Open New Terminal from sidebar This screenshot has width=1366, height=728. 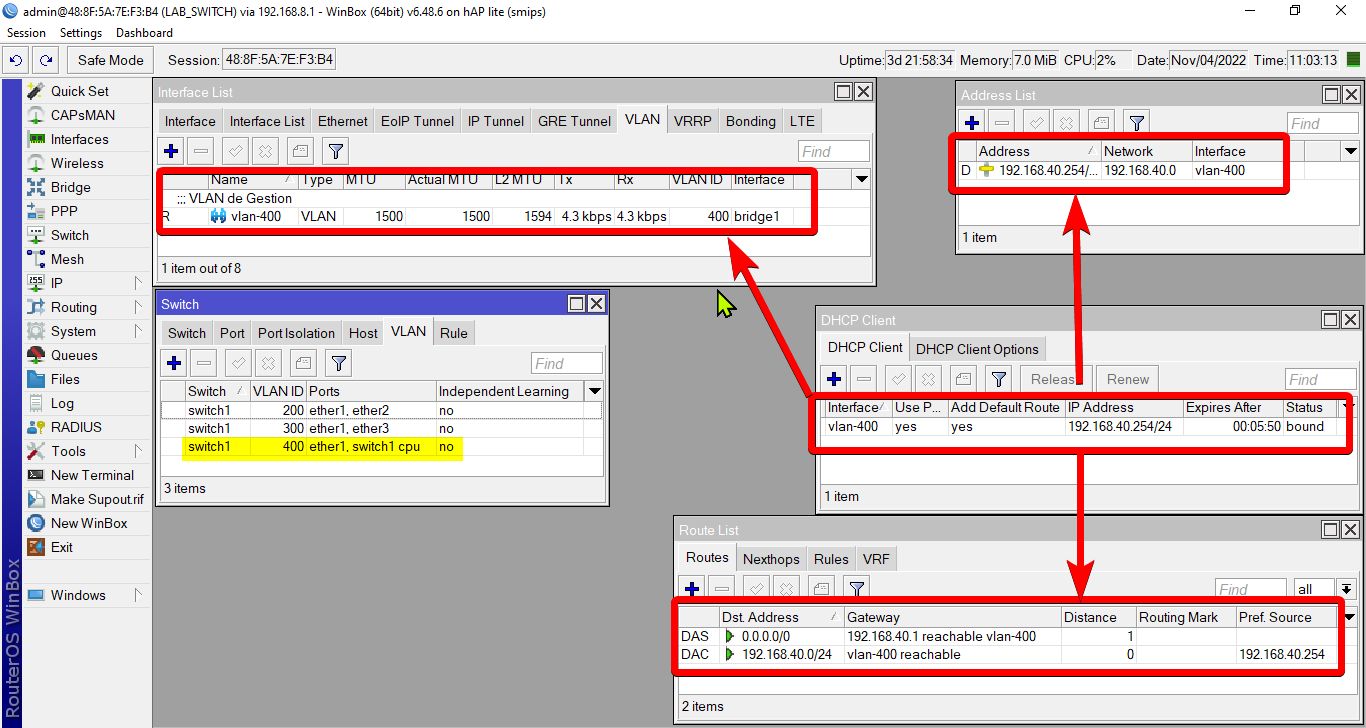[92, 475]
